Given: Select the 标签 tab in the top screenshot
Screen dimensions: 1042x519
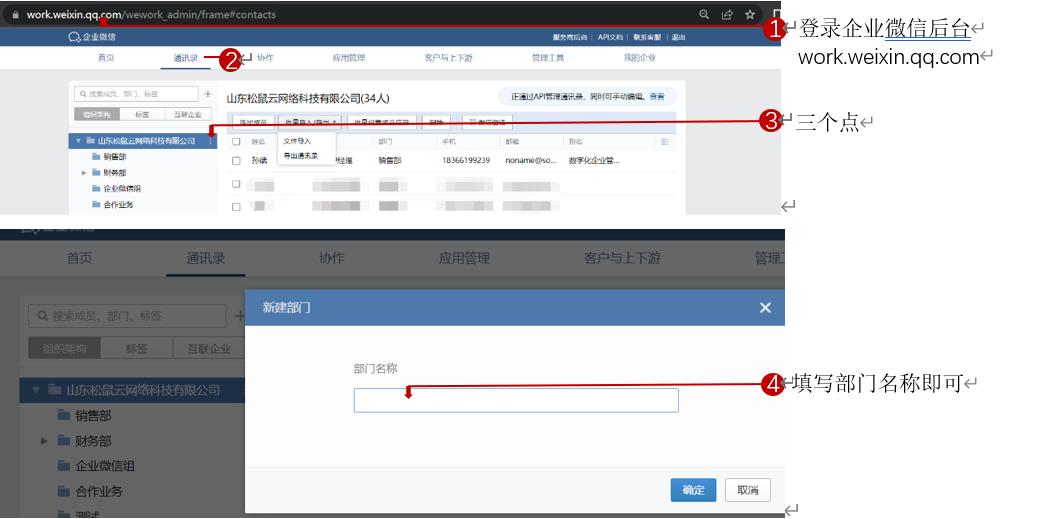Looking at the screenshot, I should 142,115.
